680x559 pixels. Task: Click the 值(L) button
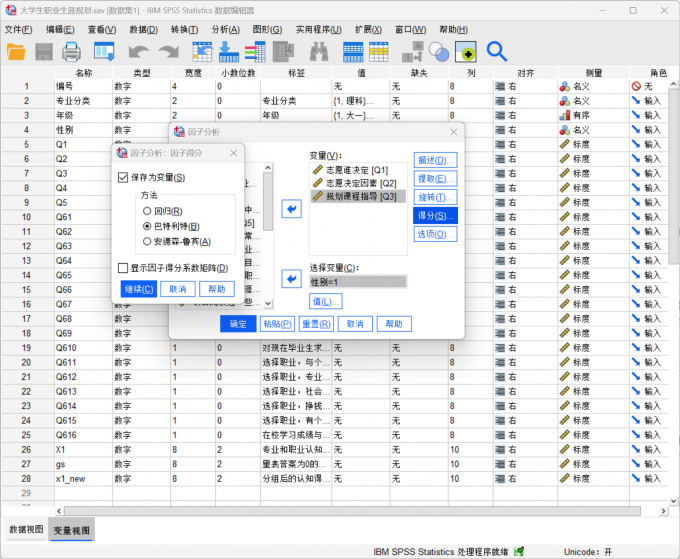(x=326, y=301)
